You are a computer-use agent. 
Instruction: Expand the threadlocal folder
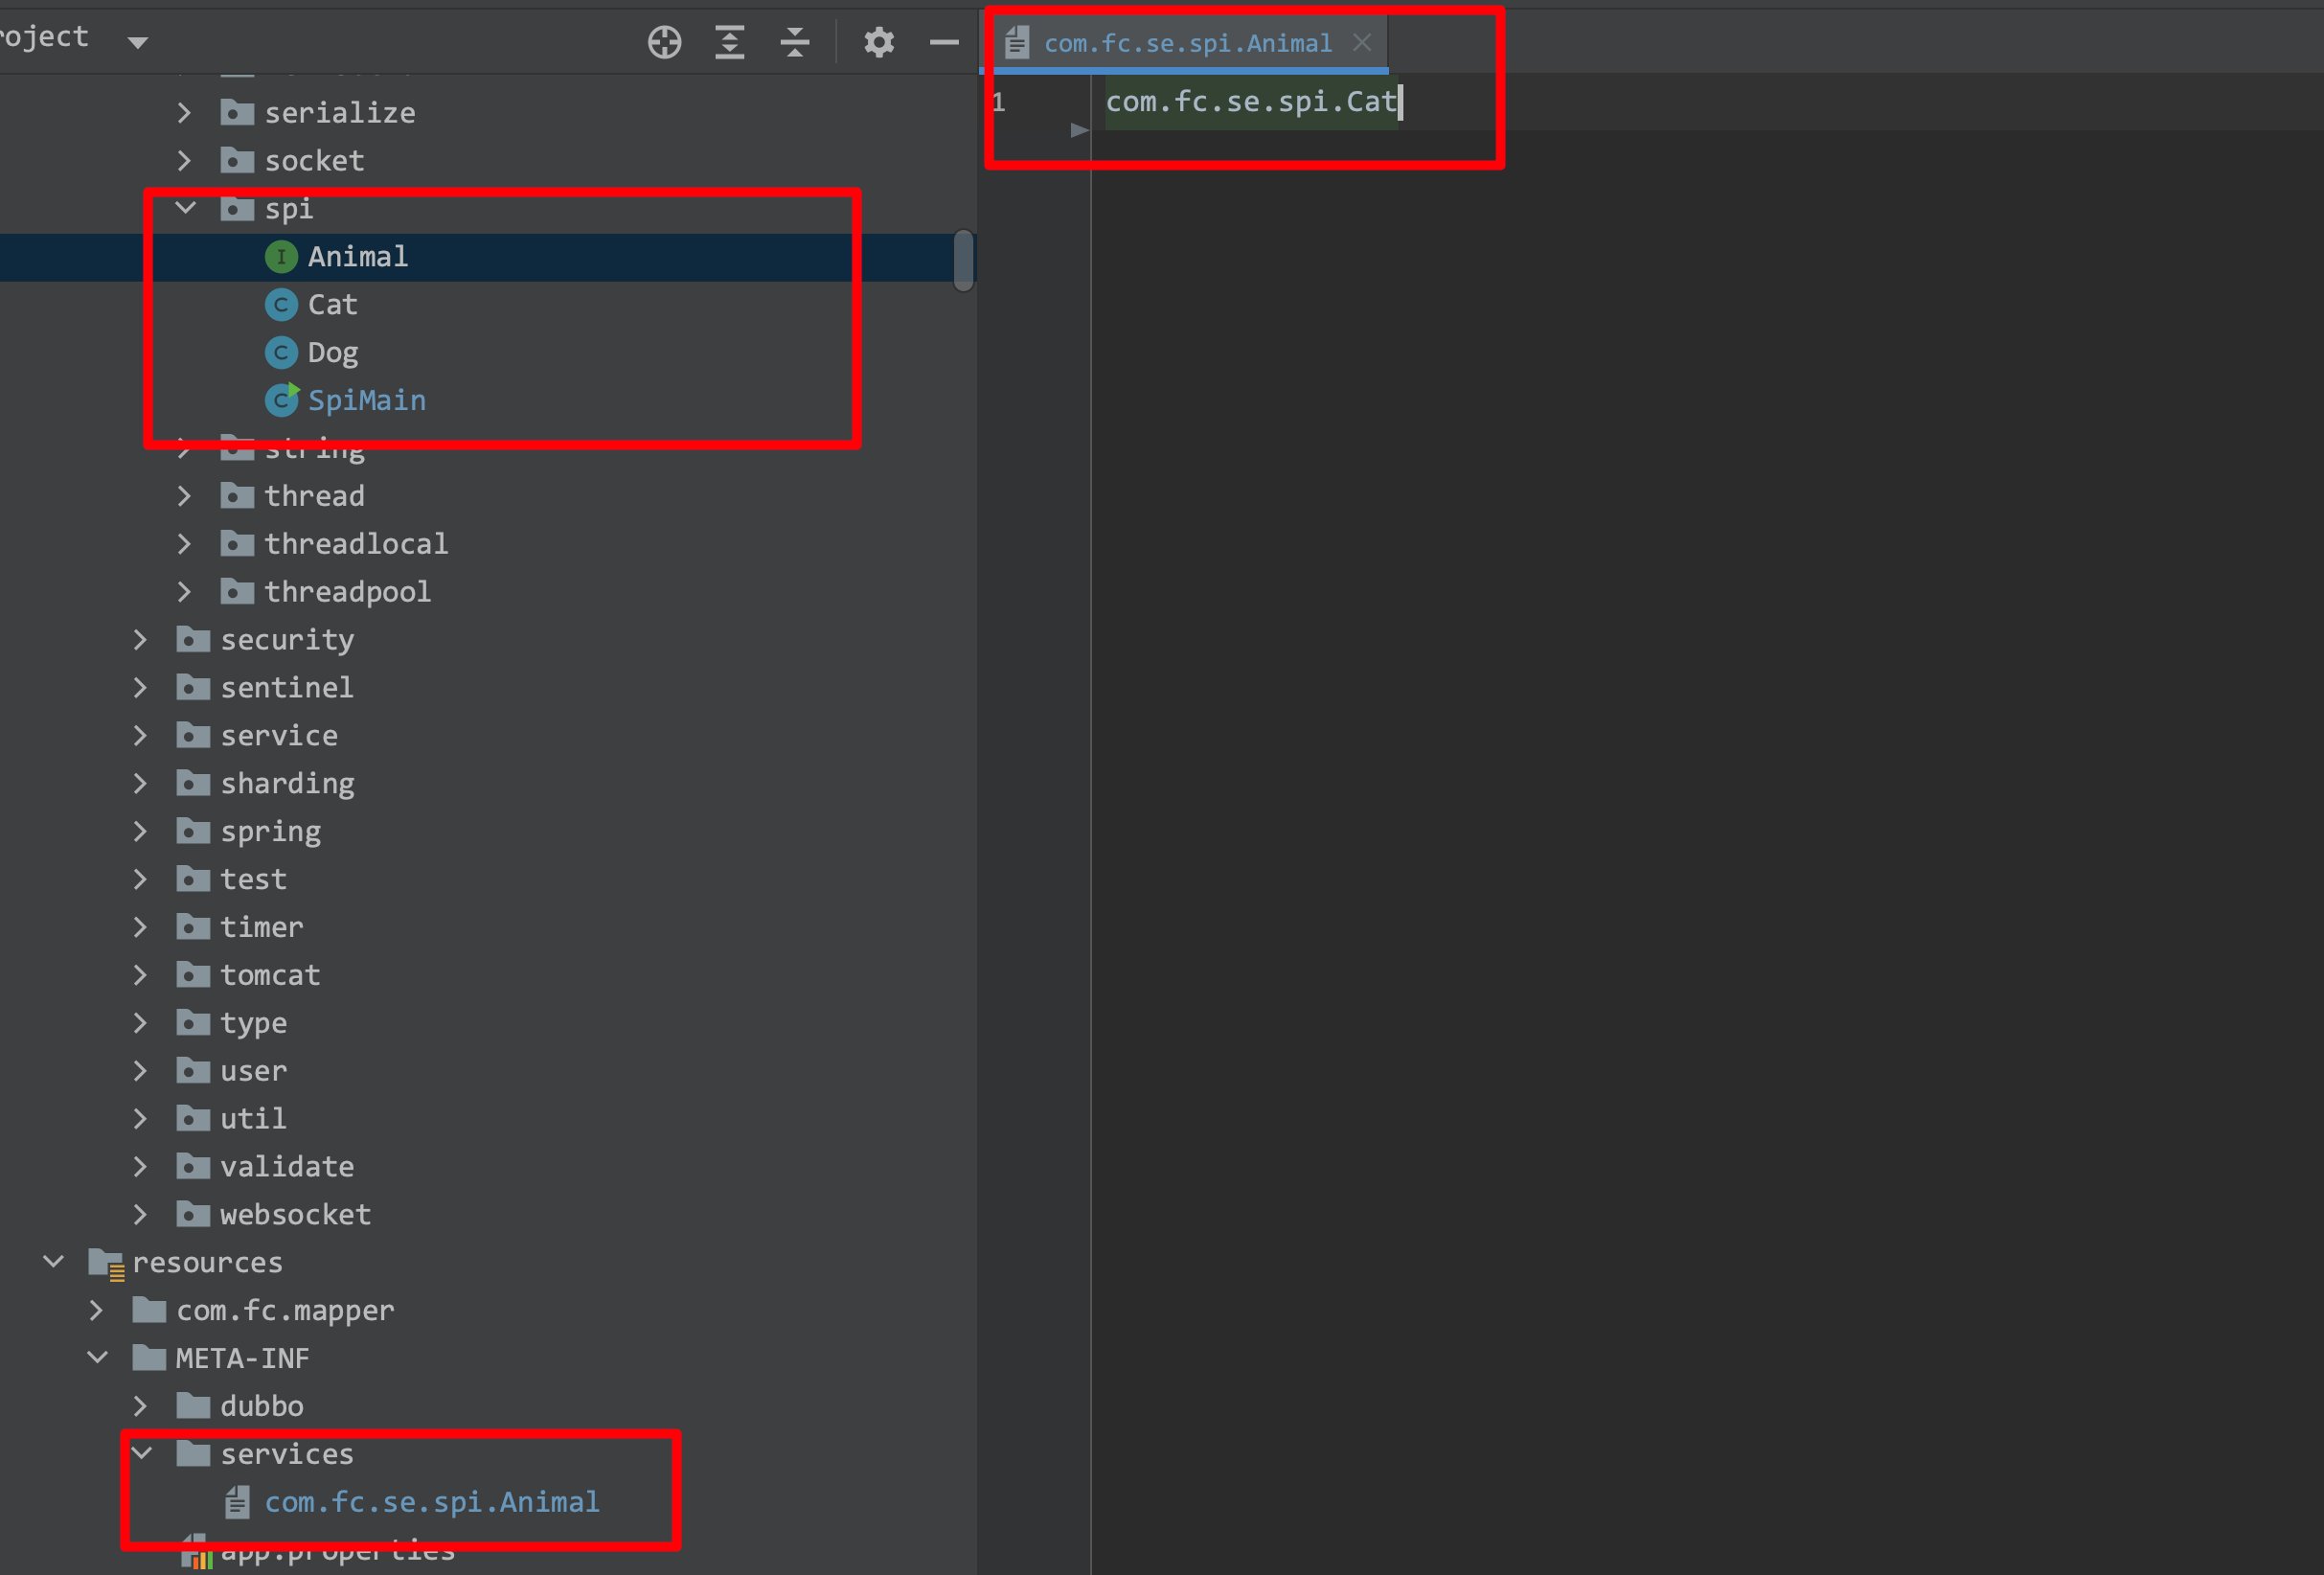tap(184, 544)
